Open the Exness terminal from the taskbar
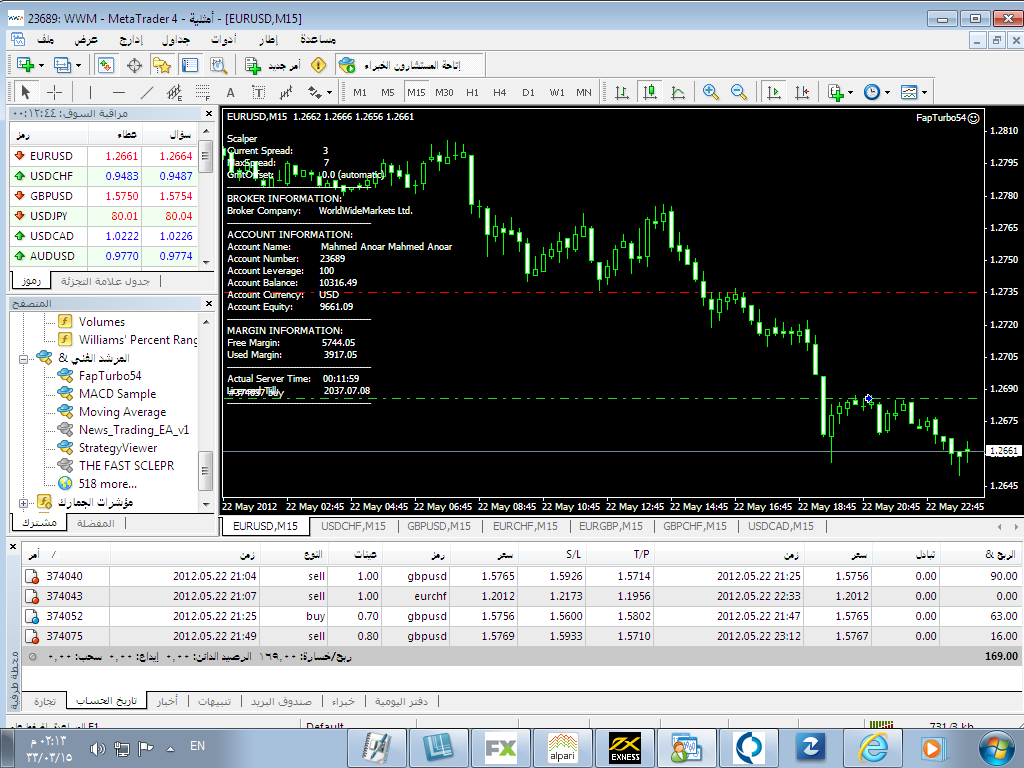This screenshot has width=1024, height=768. pos(625,748)
